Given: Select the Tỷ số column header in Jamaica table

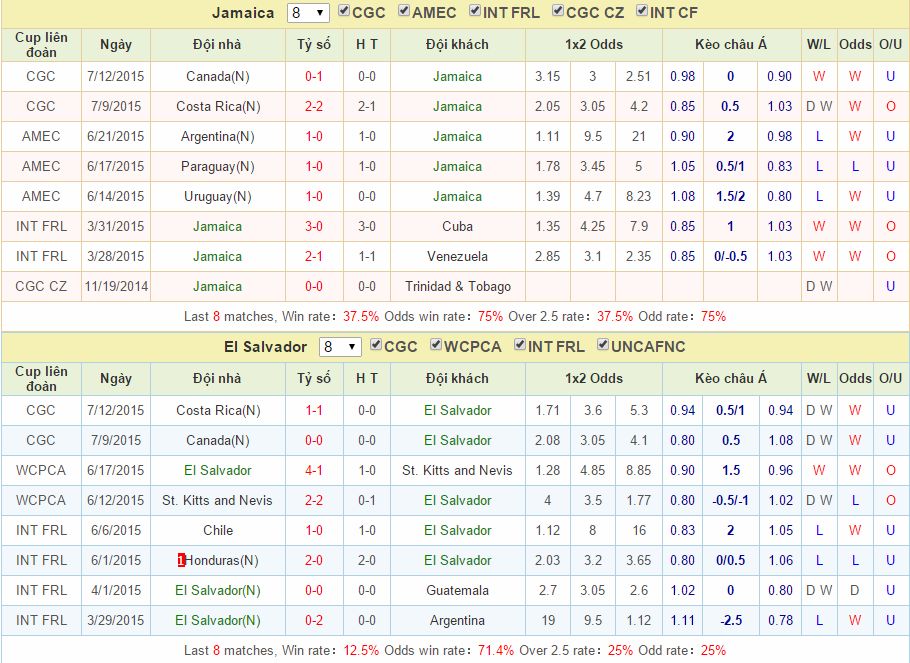Looking at the screenshot, I should tap(314, 45).
